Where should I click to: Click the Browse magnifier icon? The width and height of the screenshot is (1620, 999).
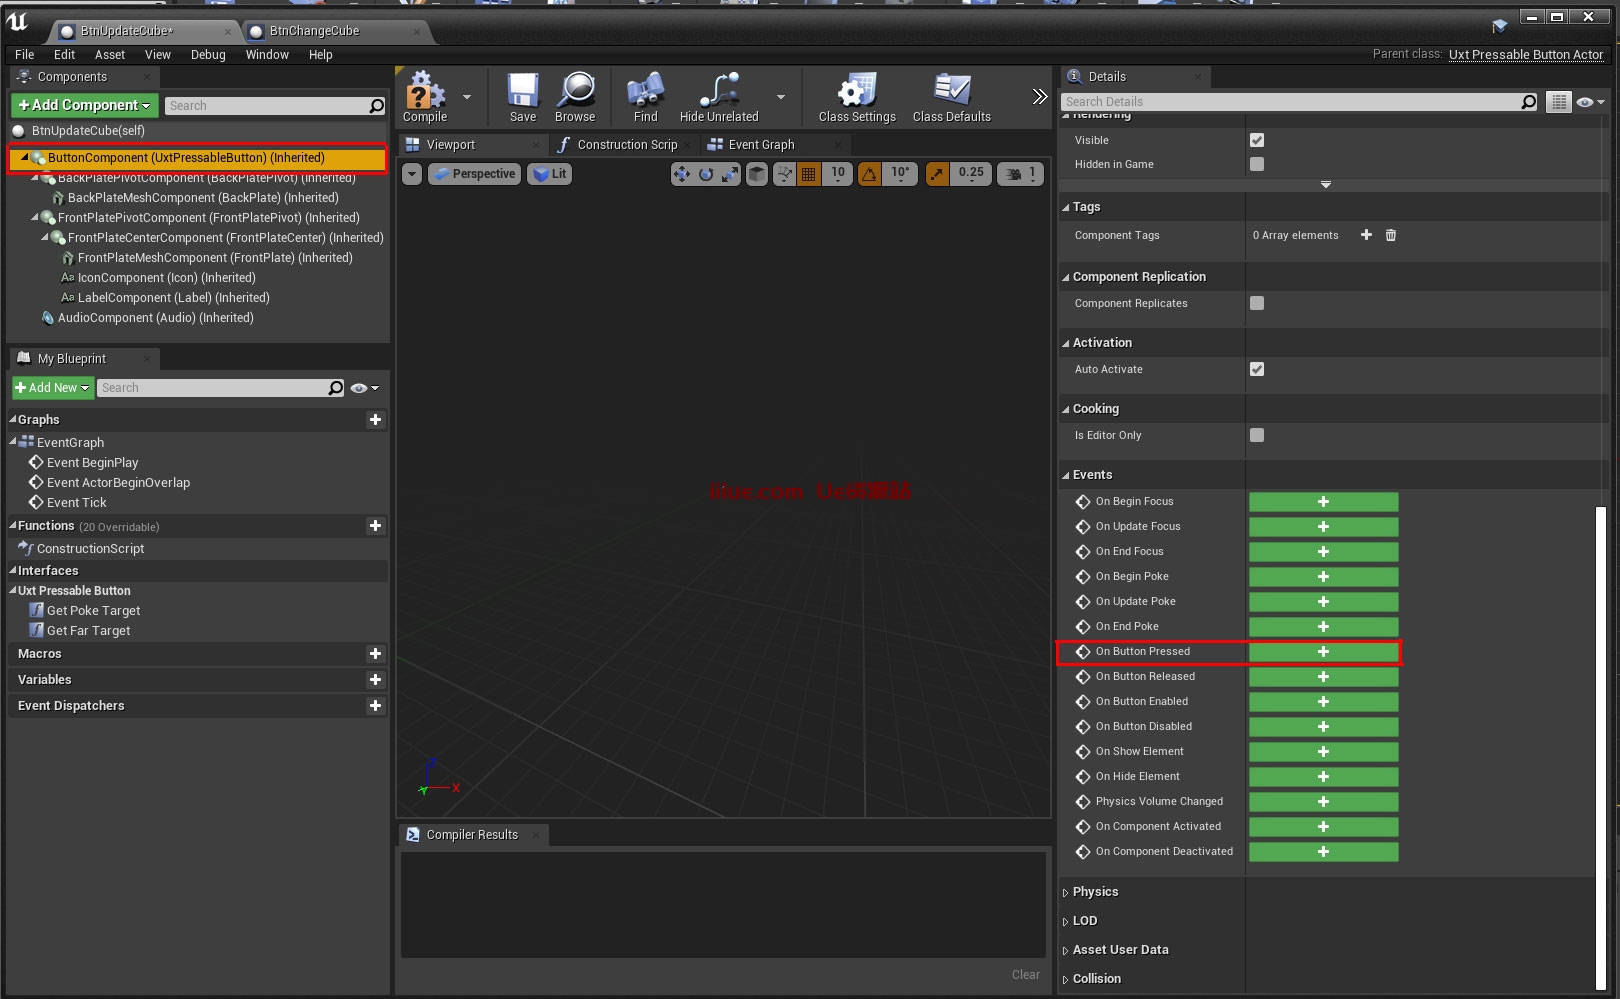575,96
